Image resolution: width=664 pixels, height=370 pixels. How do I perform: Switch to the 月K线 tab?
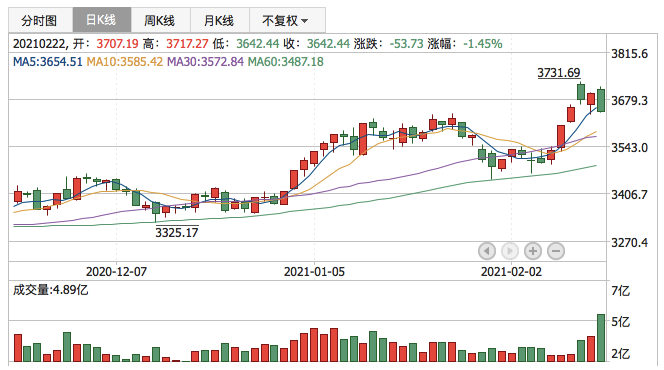(x=220, y=20)
